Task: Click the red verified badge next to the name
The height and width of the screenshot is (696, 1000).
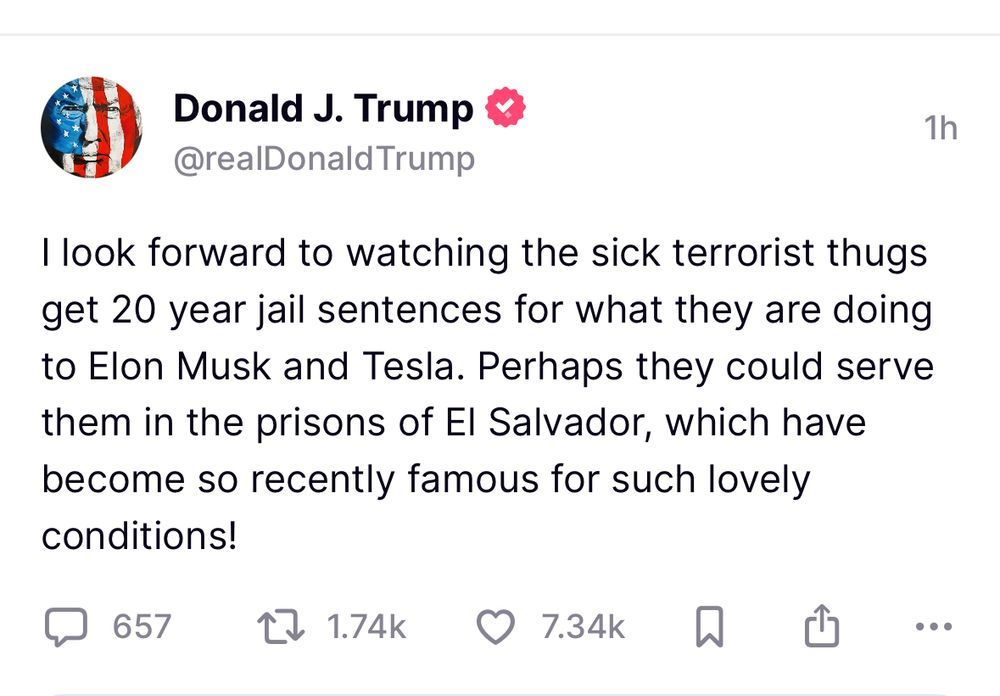Action: (x=507, y=106)
